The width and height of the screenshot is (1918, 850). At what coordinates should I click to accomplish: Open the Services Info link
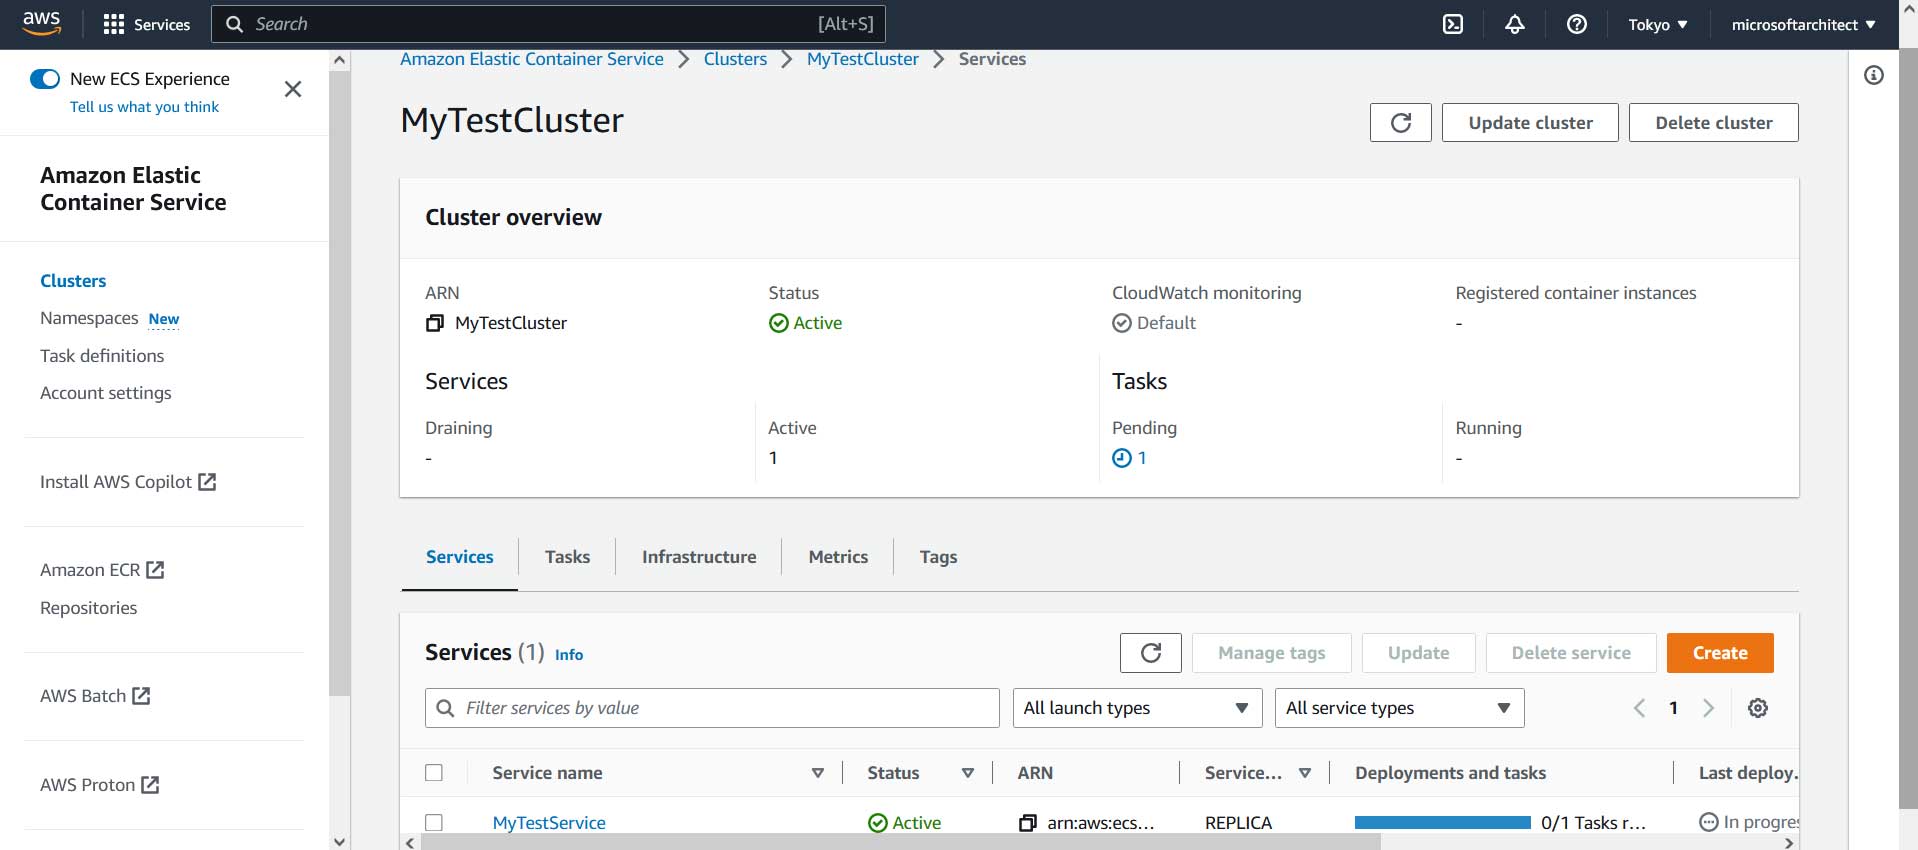click(x=569, y=655)
